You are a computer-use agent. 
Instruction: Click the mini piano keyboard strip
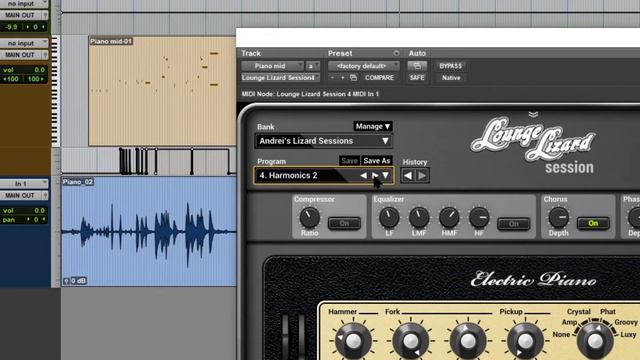(55, 91)
